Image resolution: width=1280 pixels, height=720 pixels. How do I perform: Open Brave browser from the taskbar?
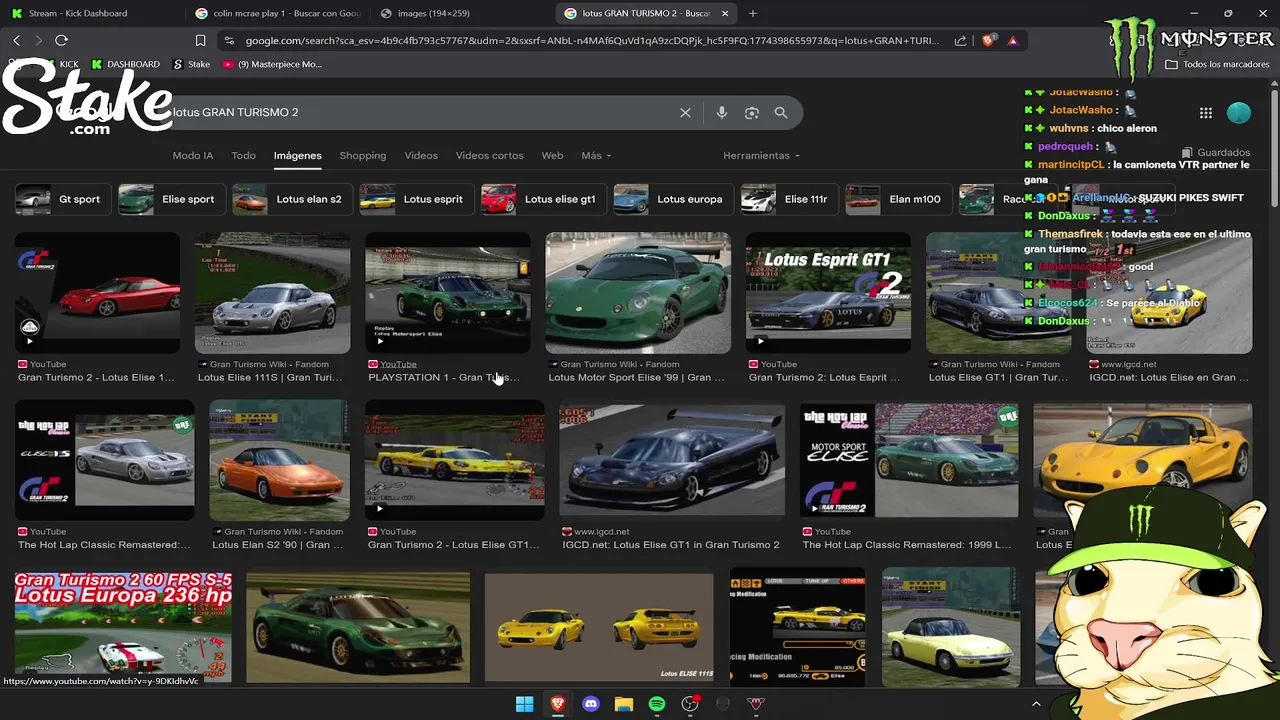(558, 704)
